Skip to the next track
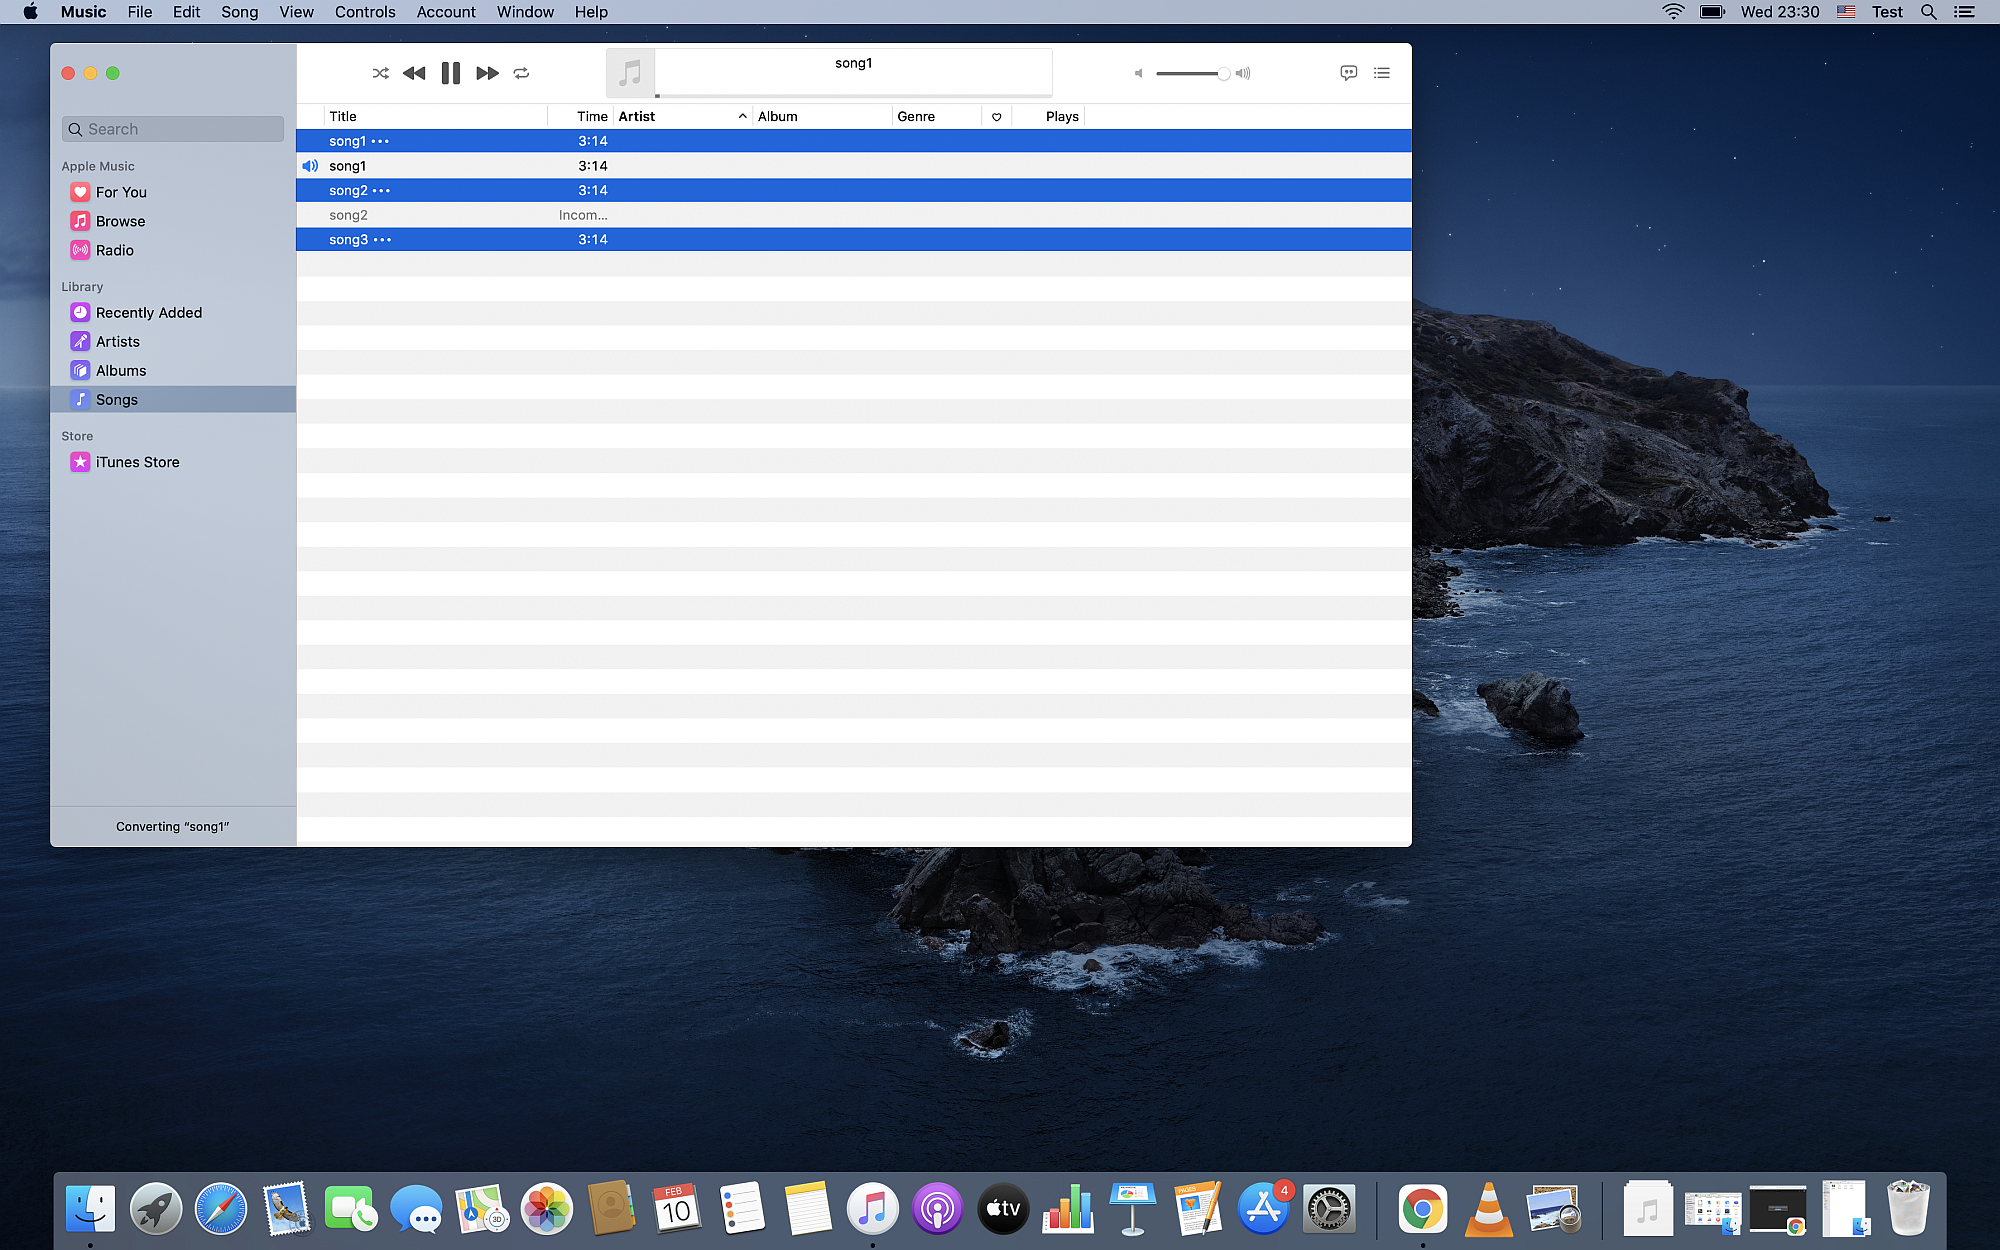The width and height of the screenshot is (2000, 1250). point(487,73)
